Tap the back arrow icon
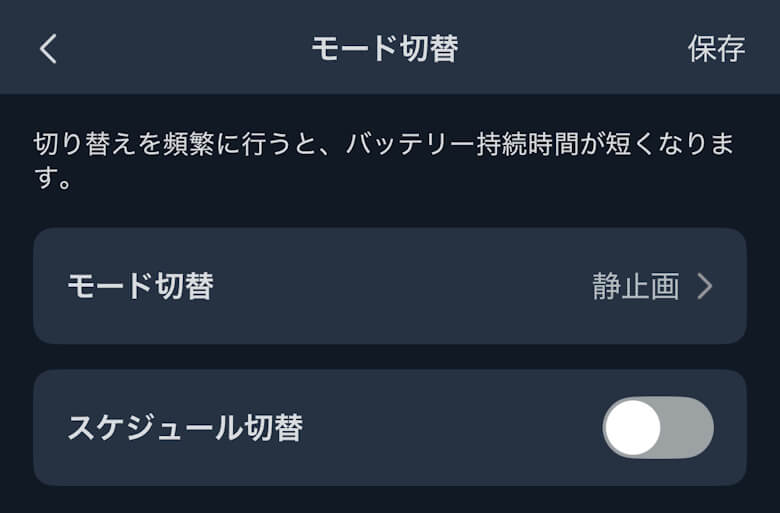780x513 pixels. 48,49
